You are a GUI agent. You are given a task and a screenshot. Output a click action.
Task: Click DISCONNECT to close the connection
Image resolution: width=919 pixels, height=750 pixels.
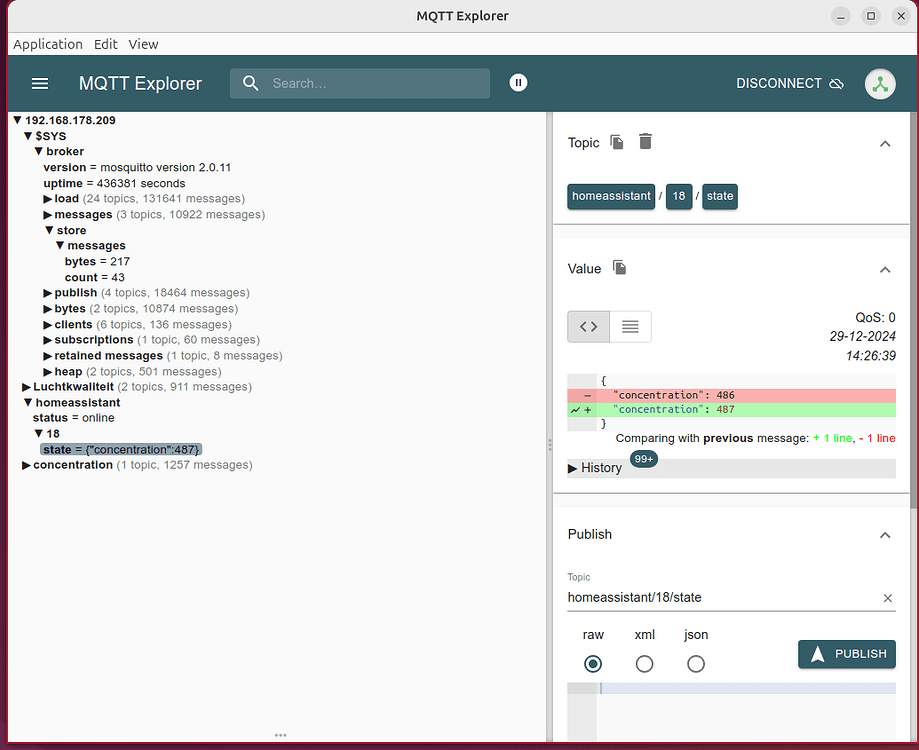pyautogui.click(x=779, y=84)
